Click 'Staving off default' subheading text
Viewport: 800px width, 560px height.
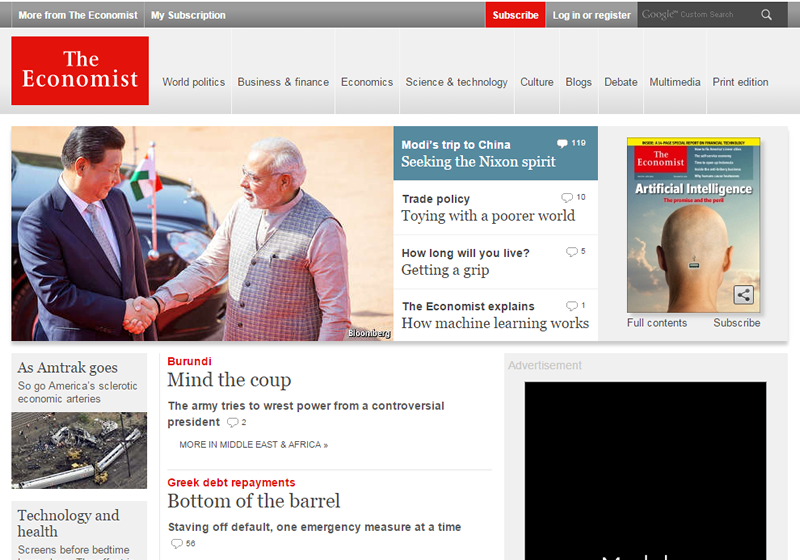(x=314, y=527)
